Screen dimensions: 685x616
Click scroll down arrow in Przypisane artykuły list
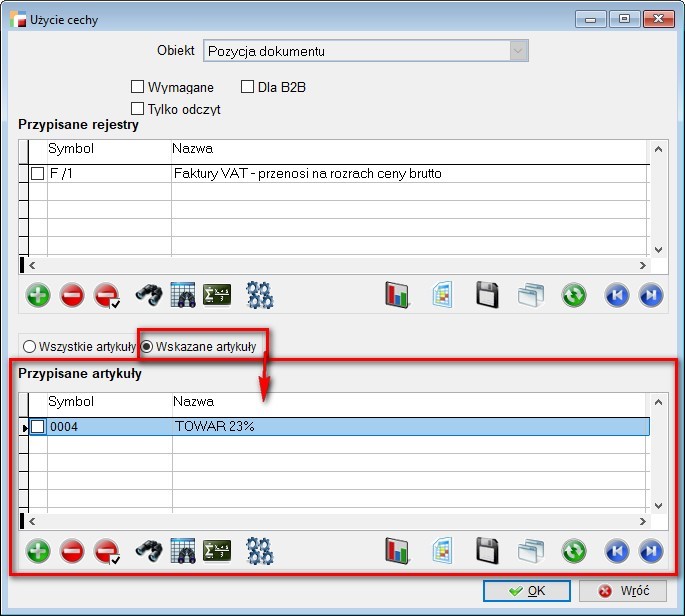tap(659, 506)
